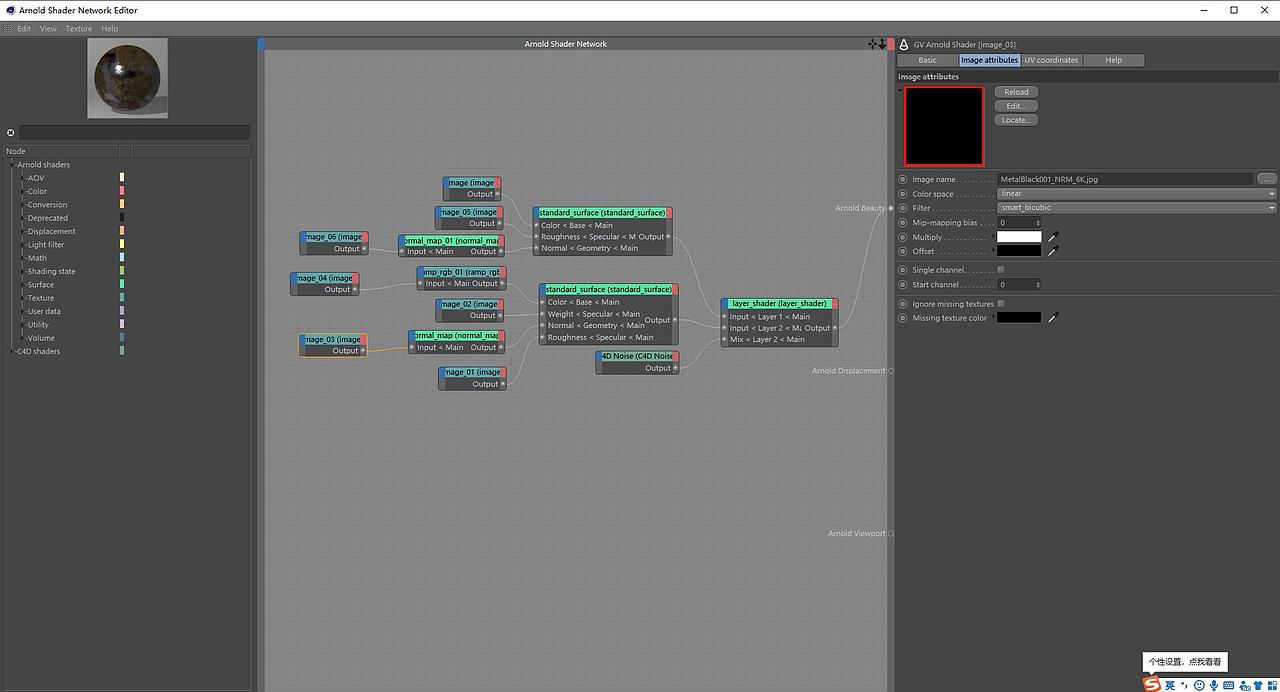Click the Locate... button
Screen dimensions: 1280x692
click(1017, 120)
